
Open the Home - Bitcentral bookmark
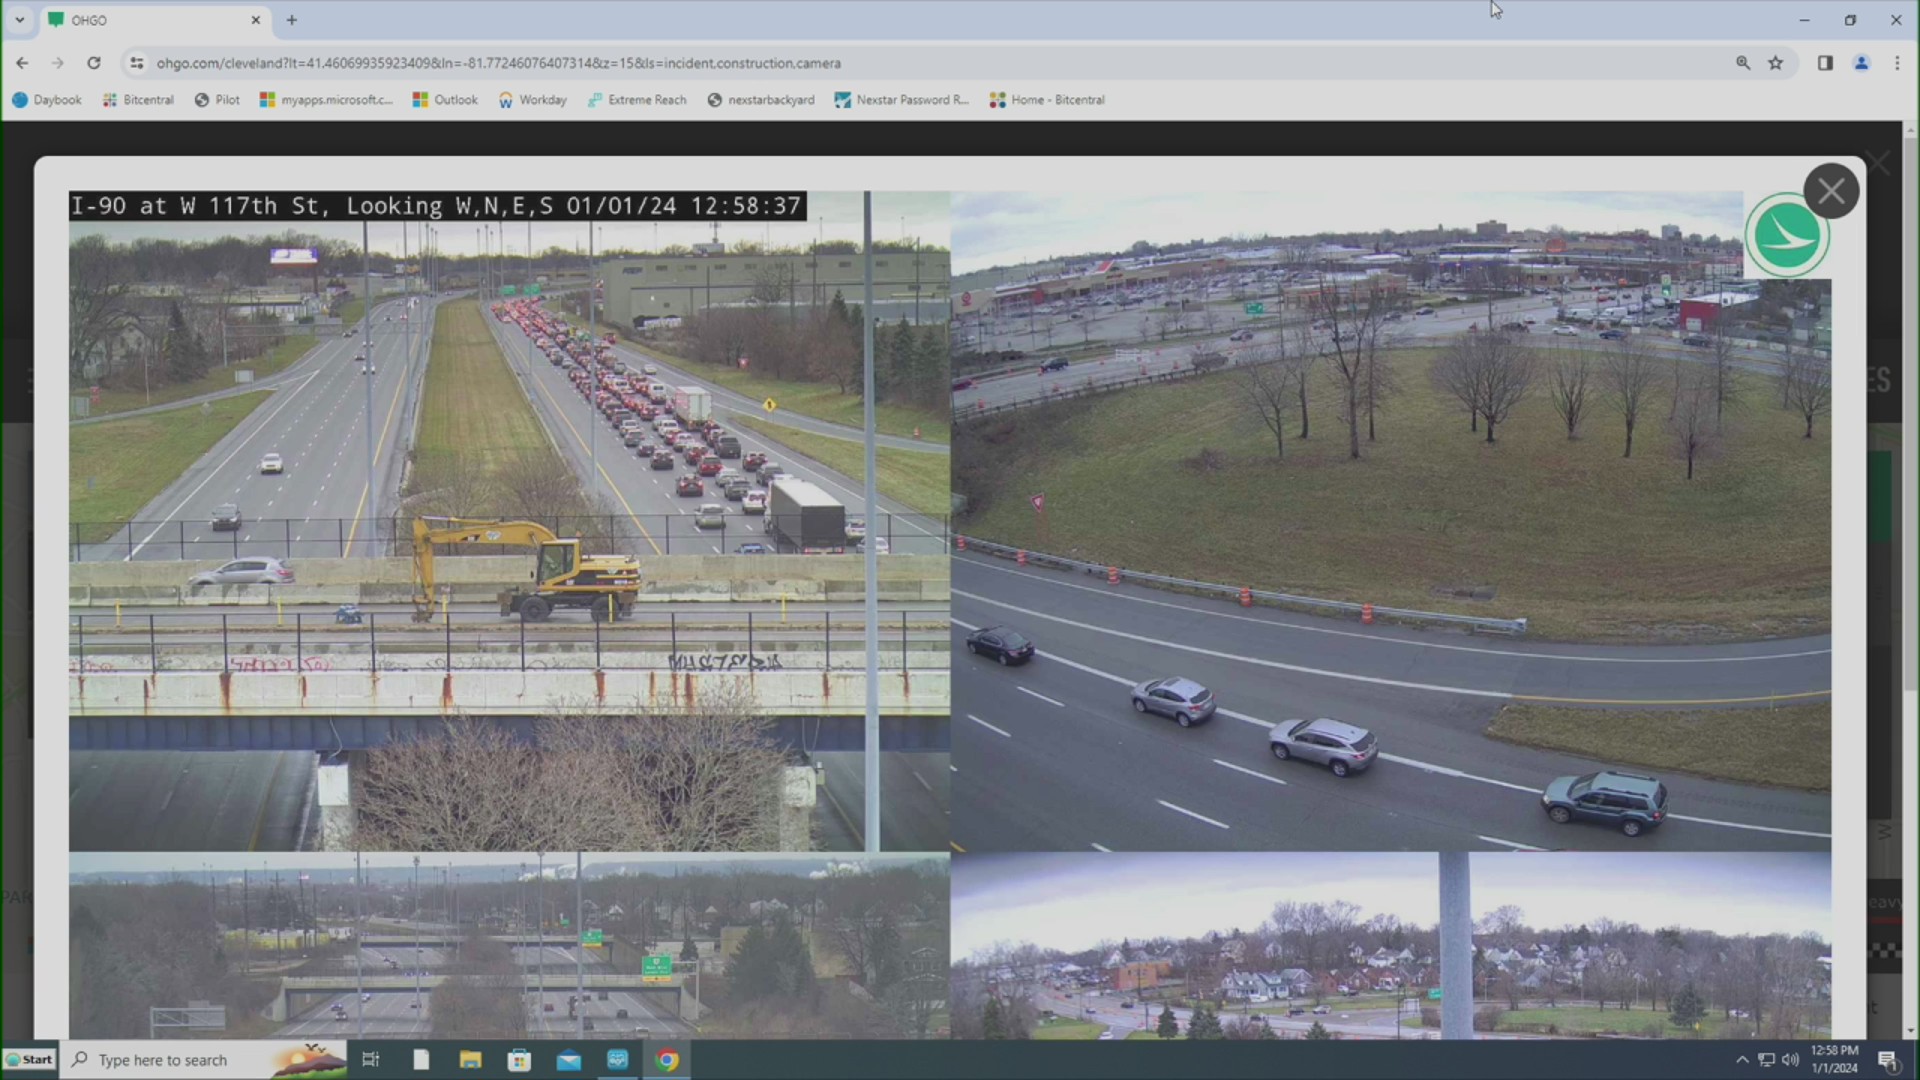pos(1047,100)
